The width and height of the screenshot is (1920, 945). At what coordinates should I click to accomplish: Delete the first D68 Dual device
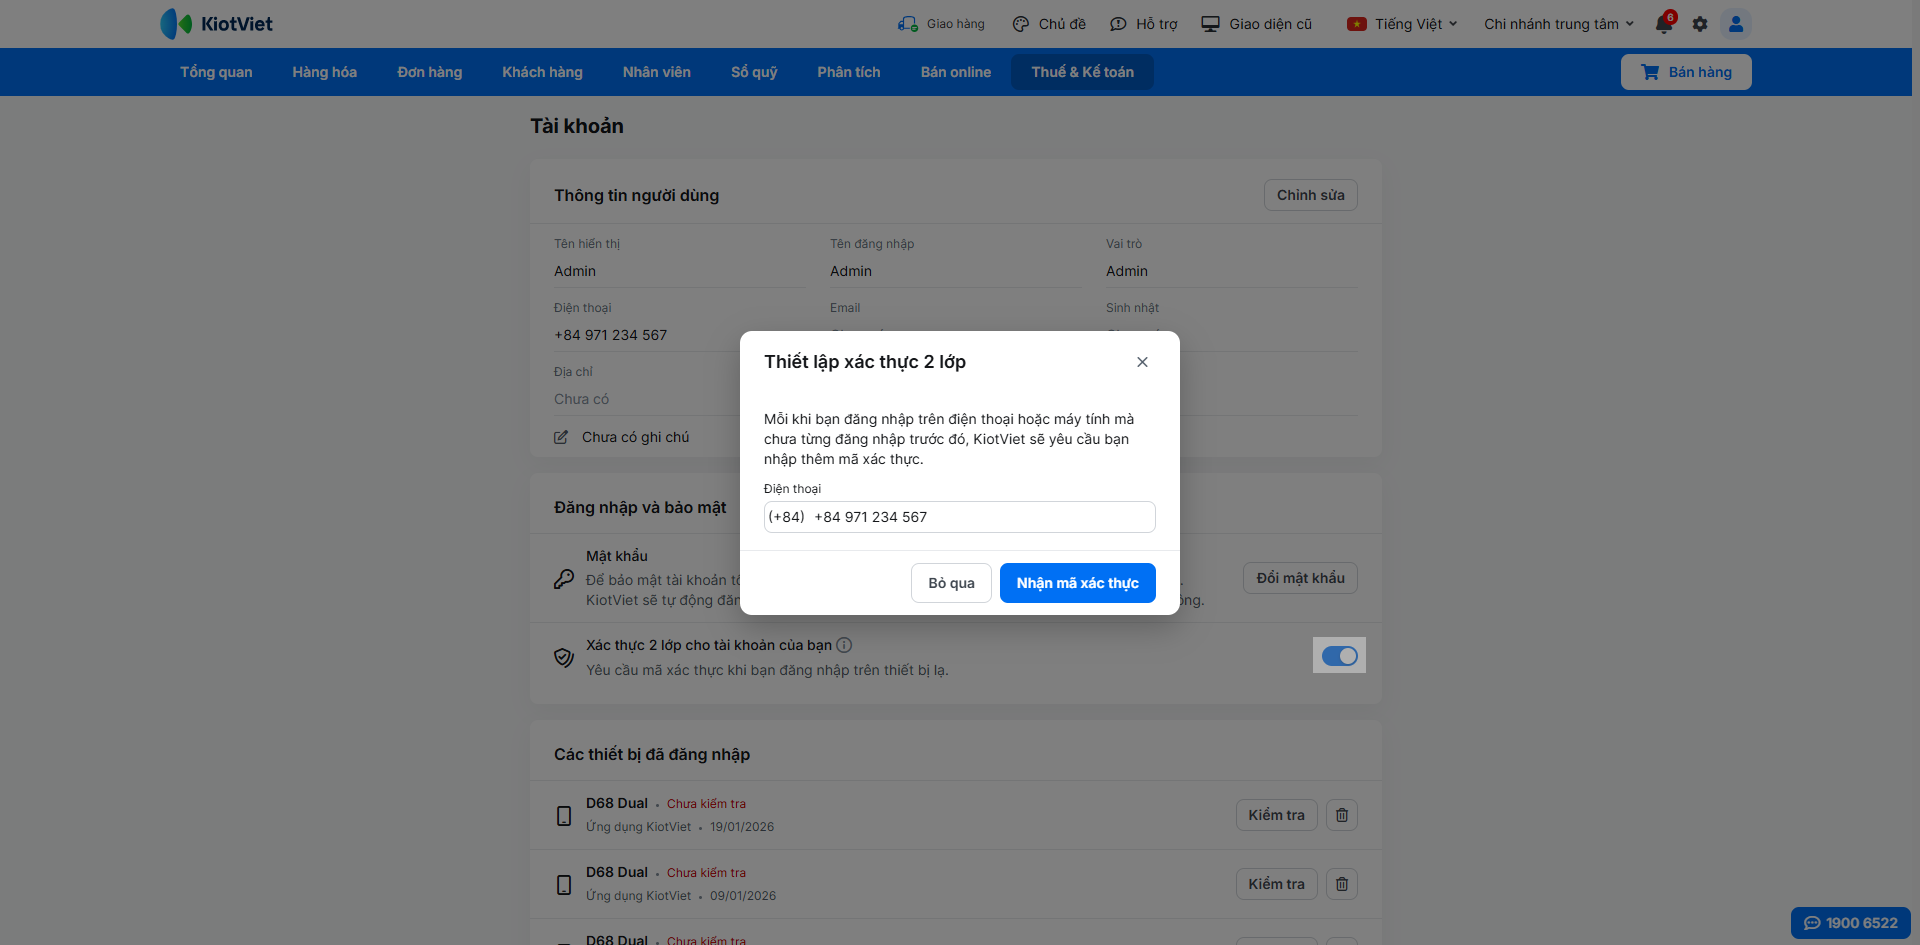(x=1342, y=815)
